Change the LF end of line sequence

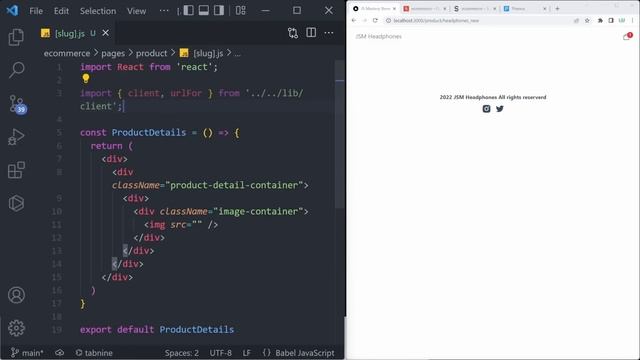(x=247, y=353)
